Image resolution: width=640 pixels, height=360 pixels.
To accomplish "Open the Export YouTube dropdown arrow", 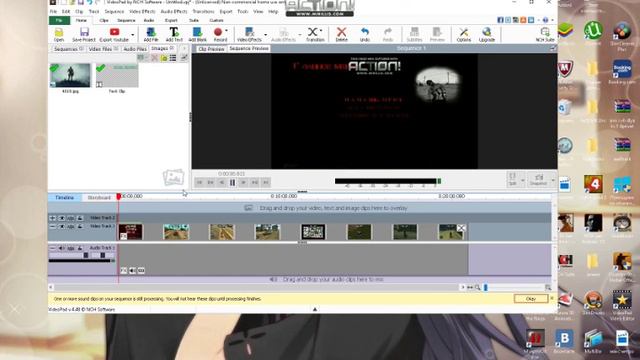I will [132, 34].
